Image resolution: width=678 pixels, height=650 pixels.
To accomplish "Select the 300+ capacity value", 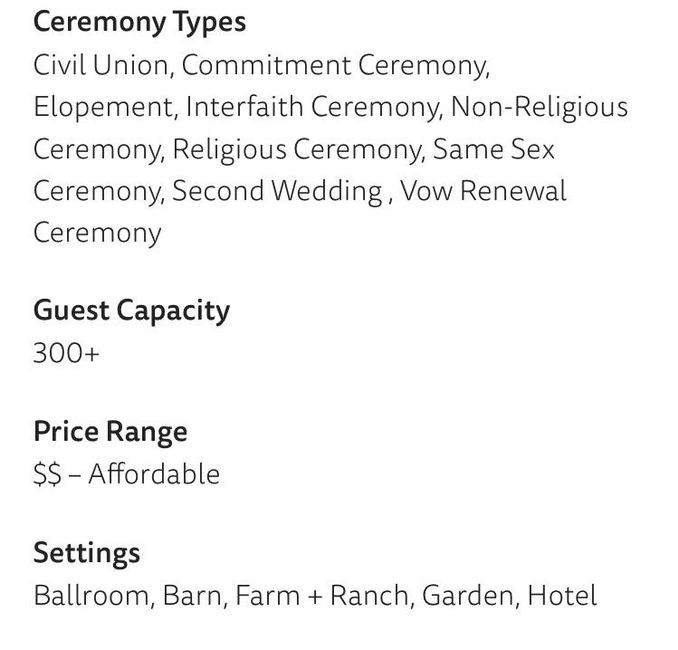I will [x=66, y=353].
